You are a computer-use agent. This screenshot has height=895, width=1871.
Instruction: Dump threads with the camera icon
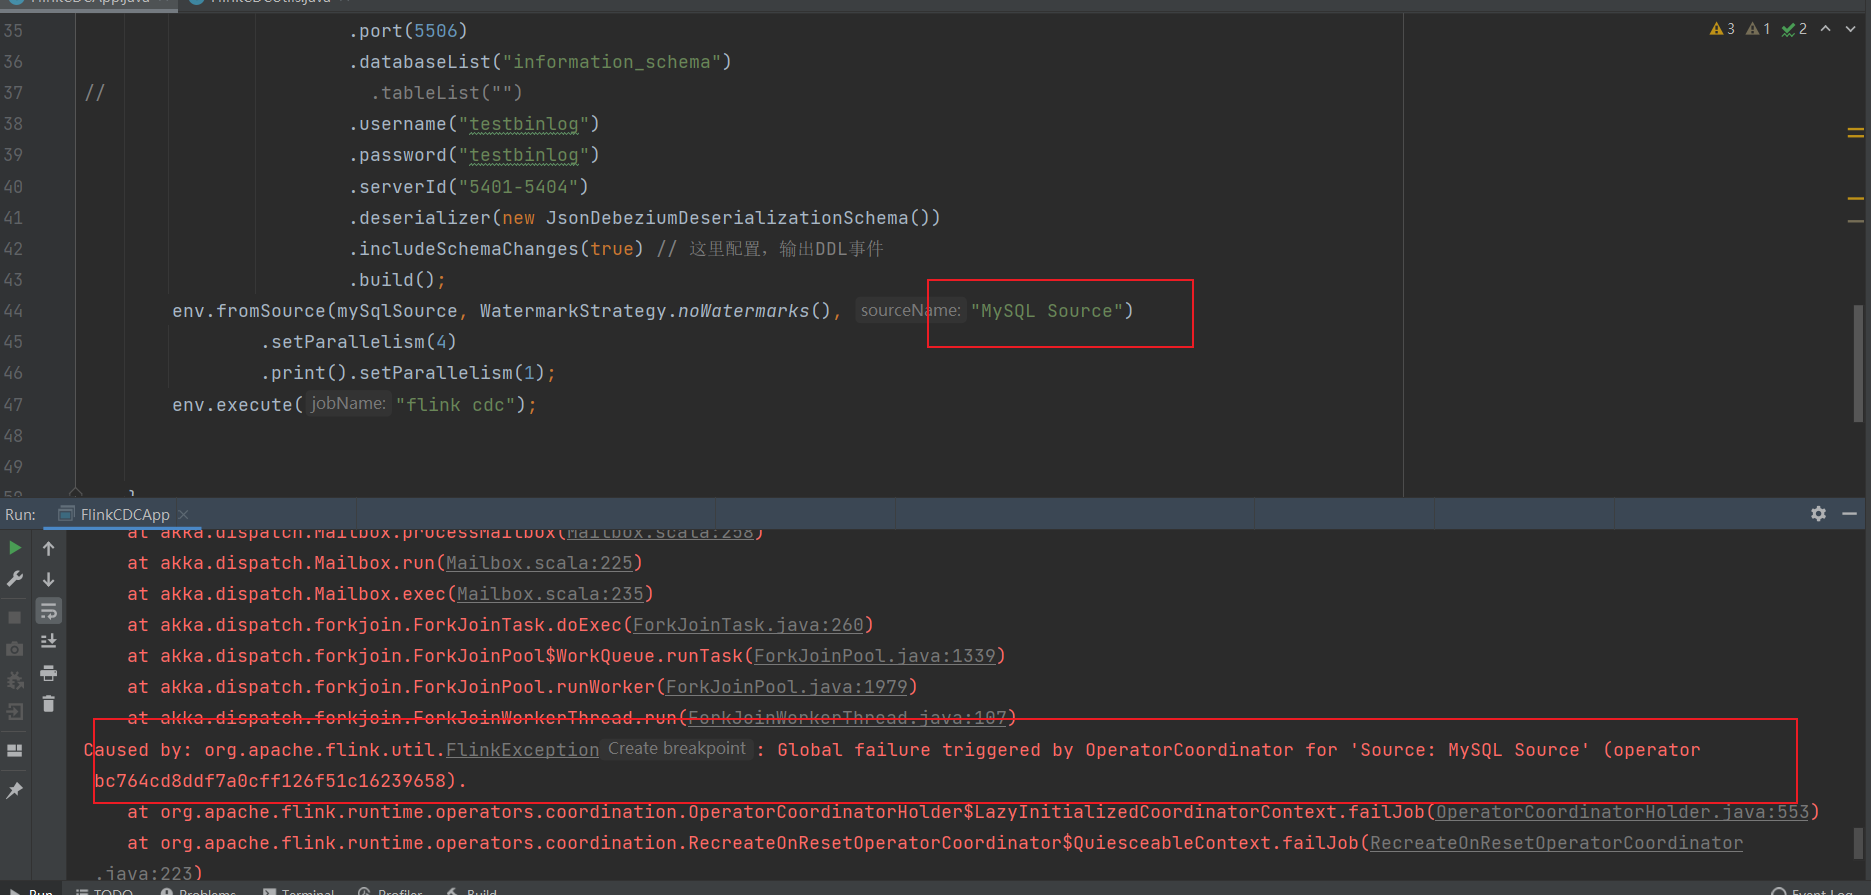coord(15,649)
